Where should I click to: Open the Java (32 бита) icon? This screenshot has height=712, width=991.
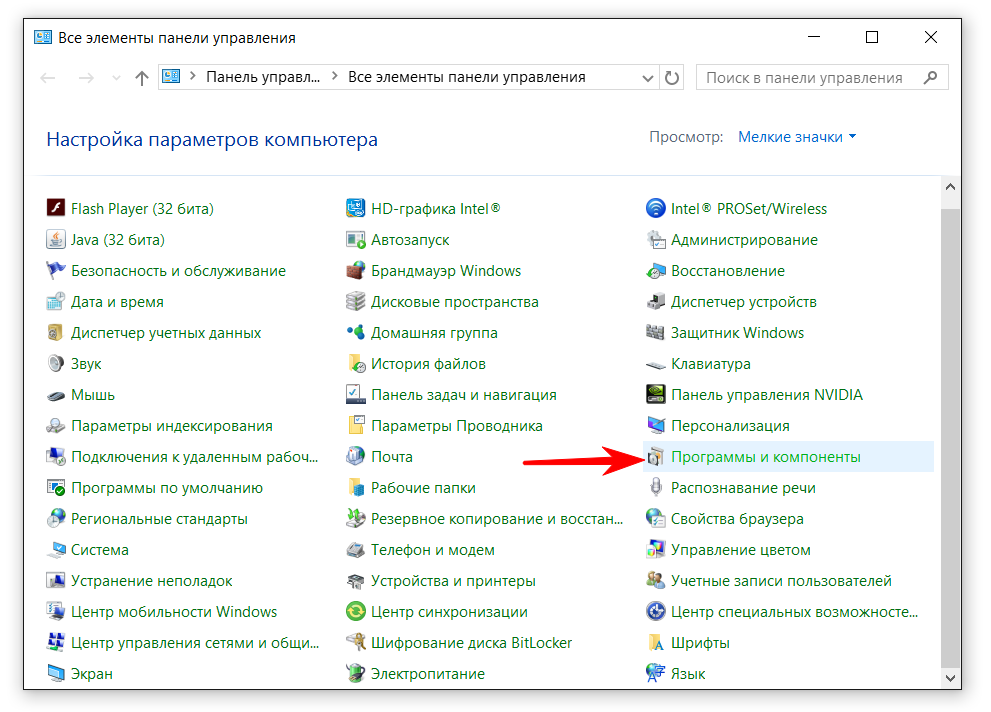click(x=56, y=240)
